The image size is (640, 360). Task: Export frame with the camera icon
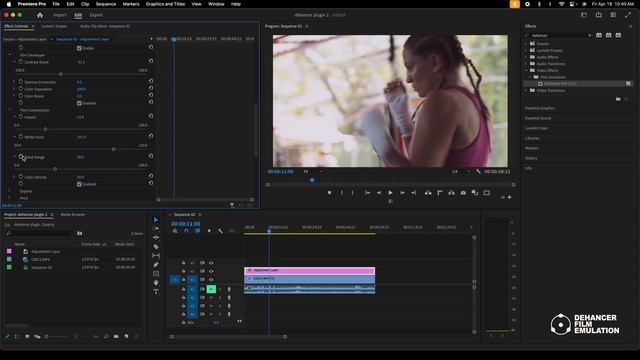tap(463, 193)
